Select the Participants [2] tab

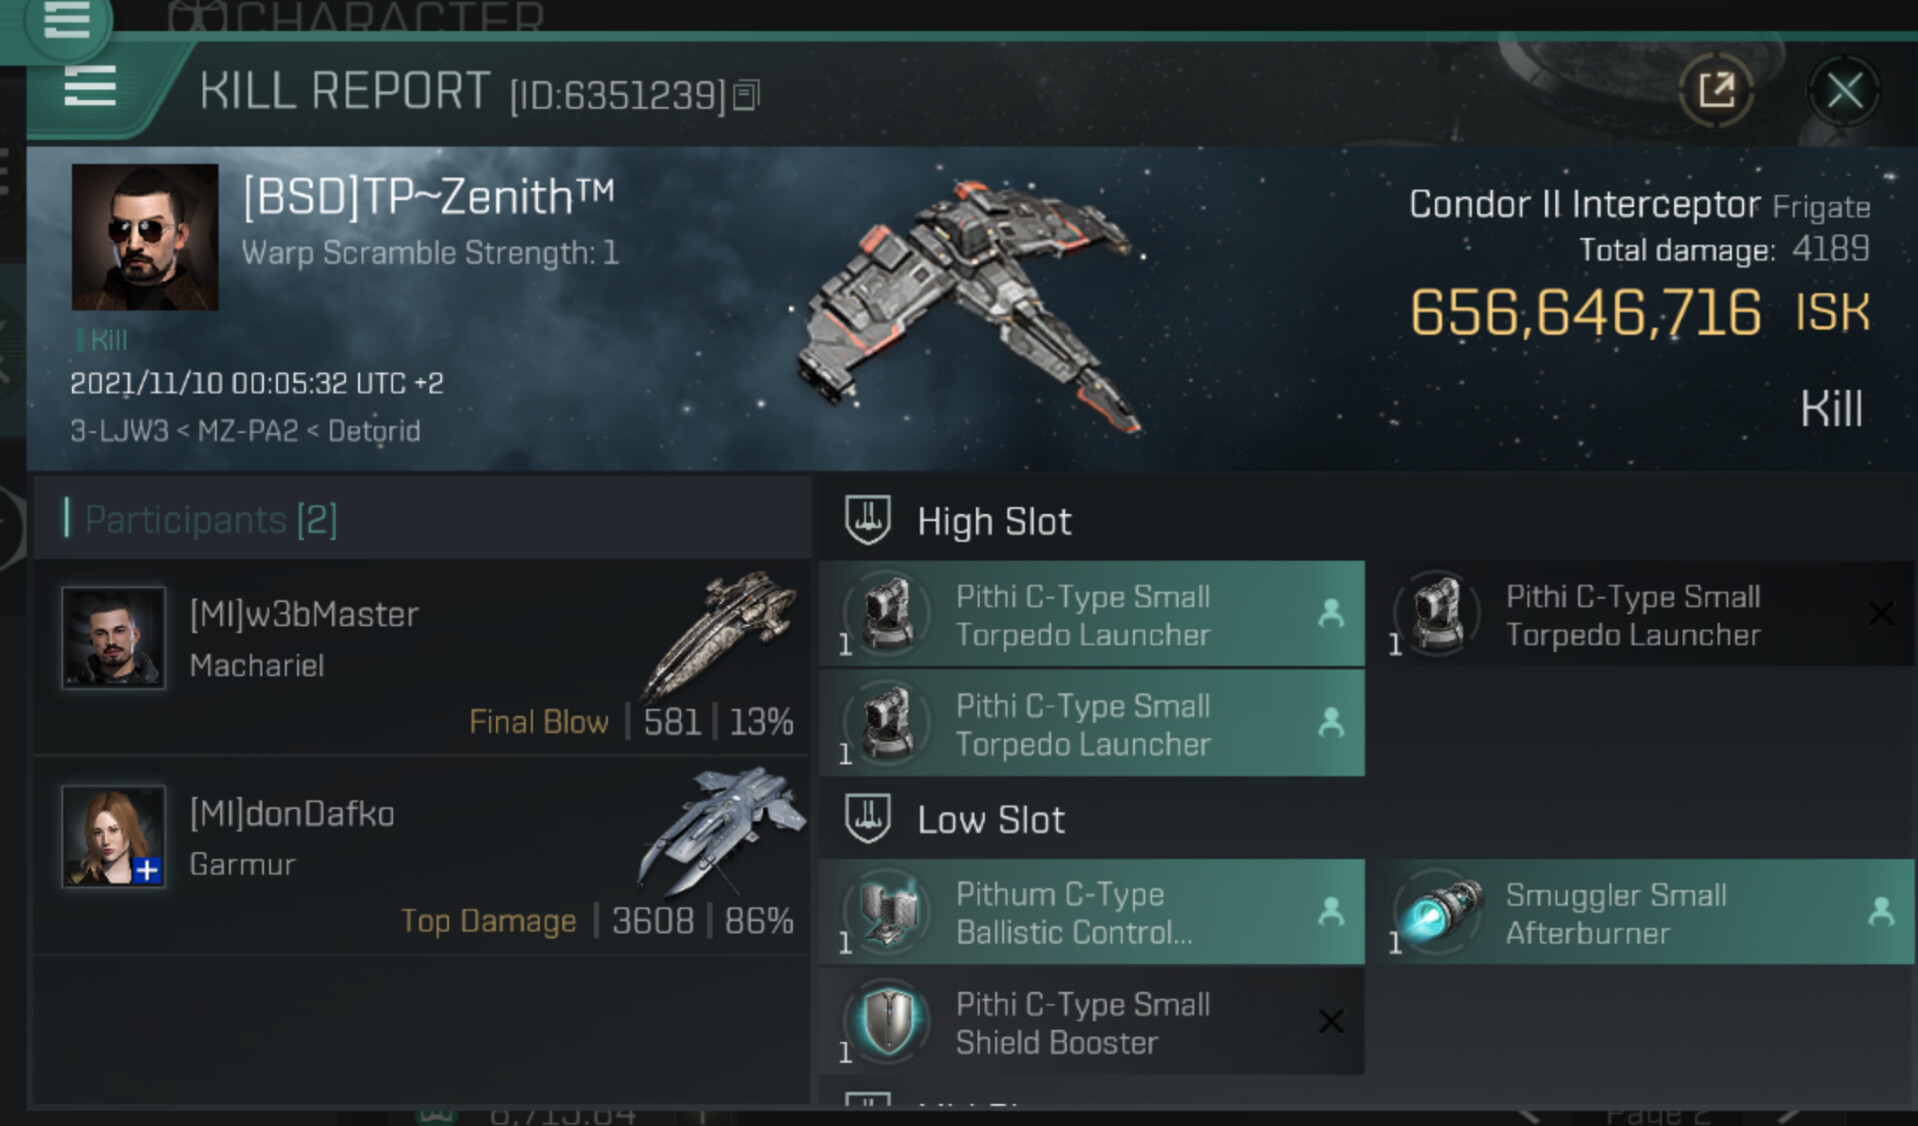coord(211,520)
